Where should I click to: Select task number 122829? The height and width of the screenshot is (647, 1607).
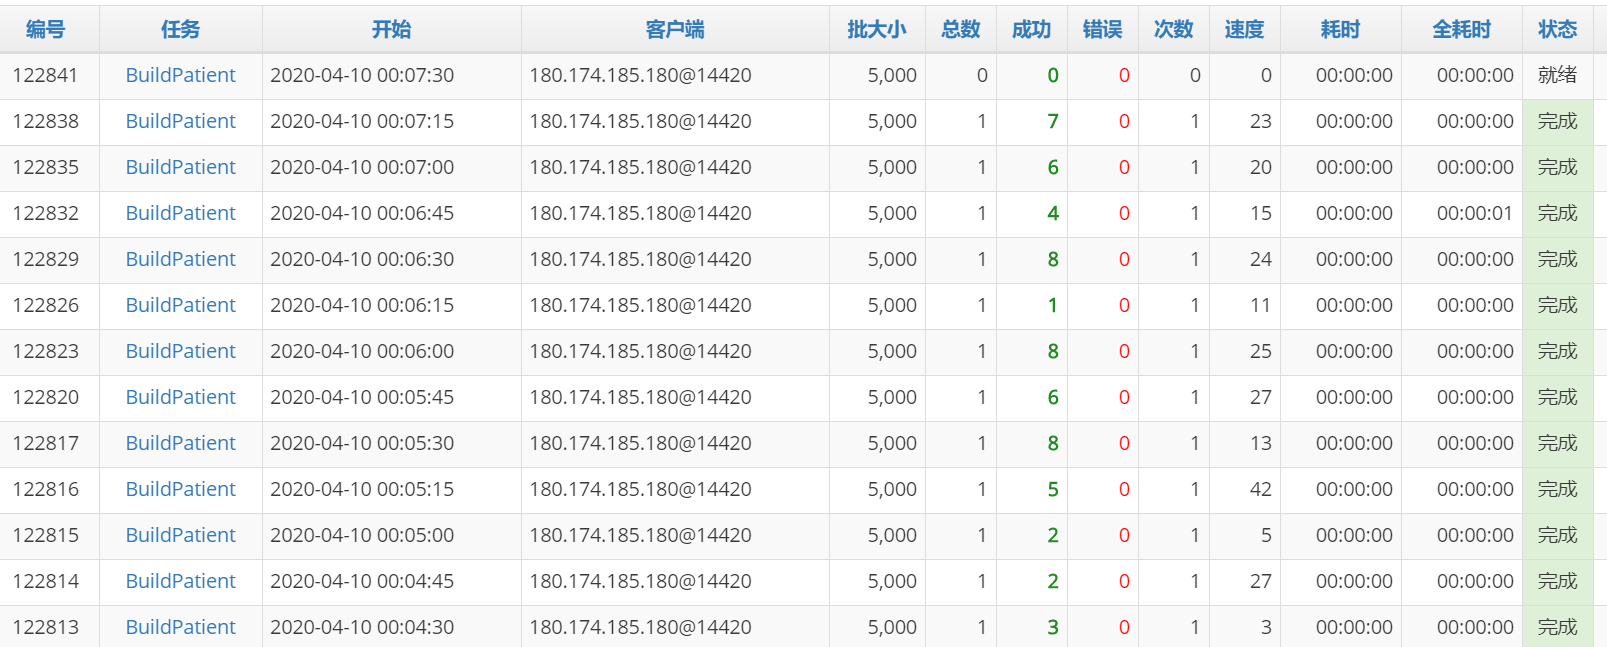tap(45, 260)
